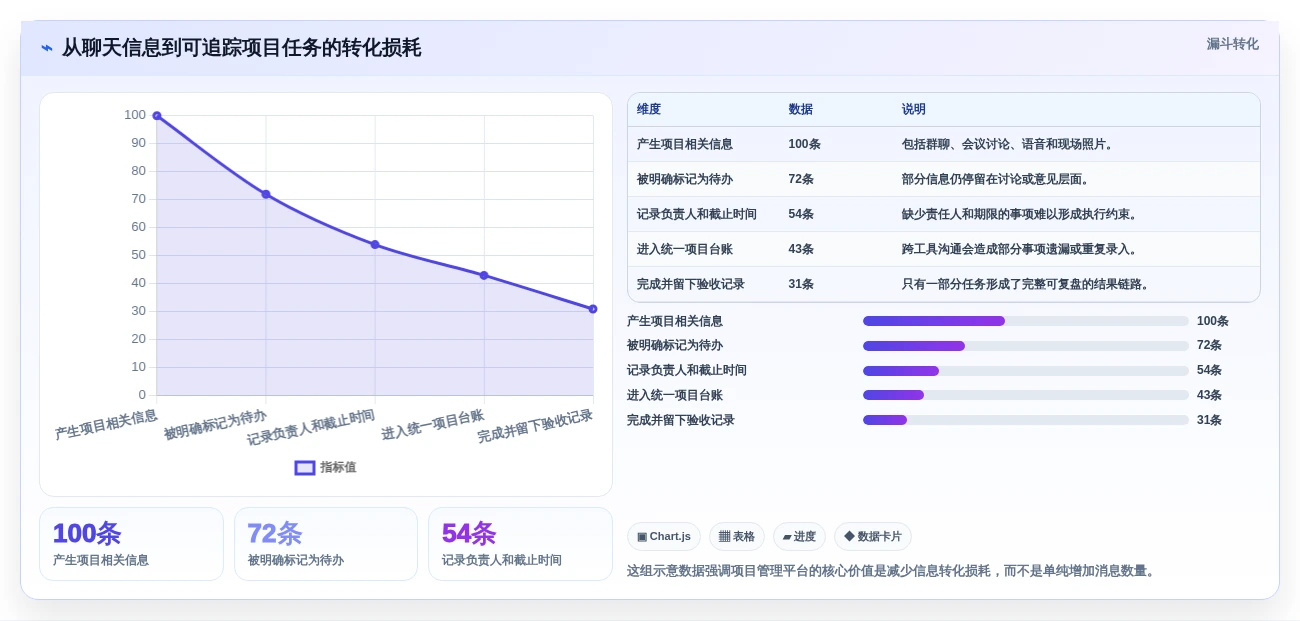Click description 缺少责任人和期限的事项难以形成执行约束。
The image size is (1300, 621).
pyautogui.click(x=1022, y=214)
